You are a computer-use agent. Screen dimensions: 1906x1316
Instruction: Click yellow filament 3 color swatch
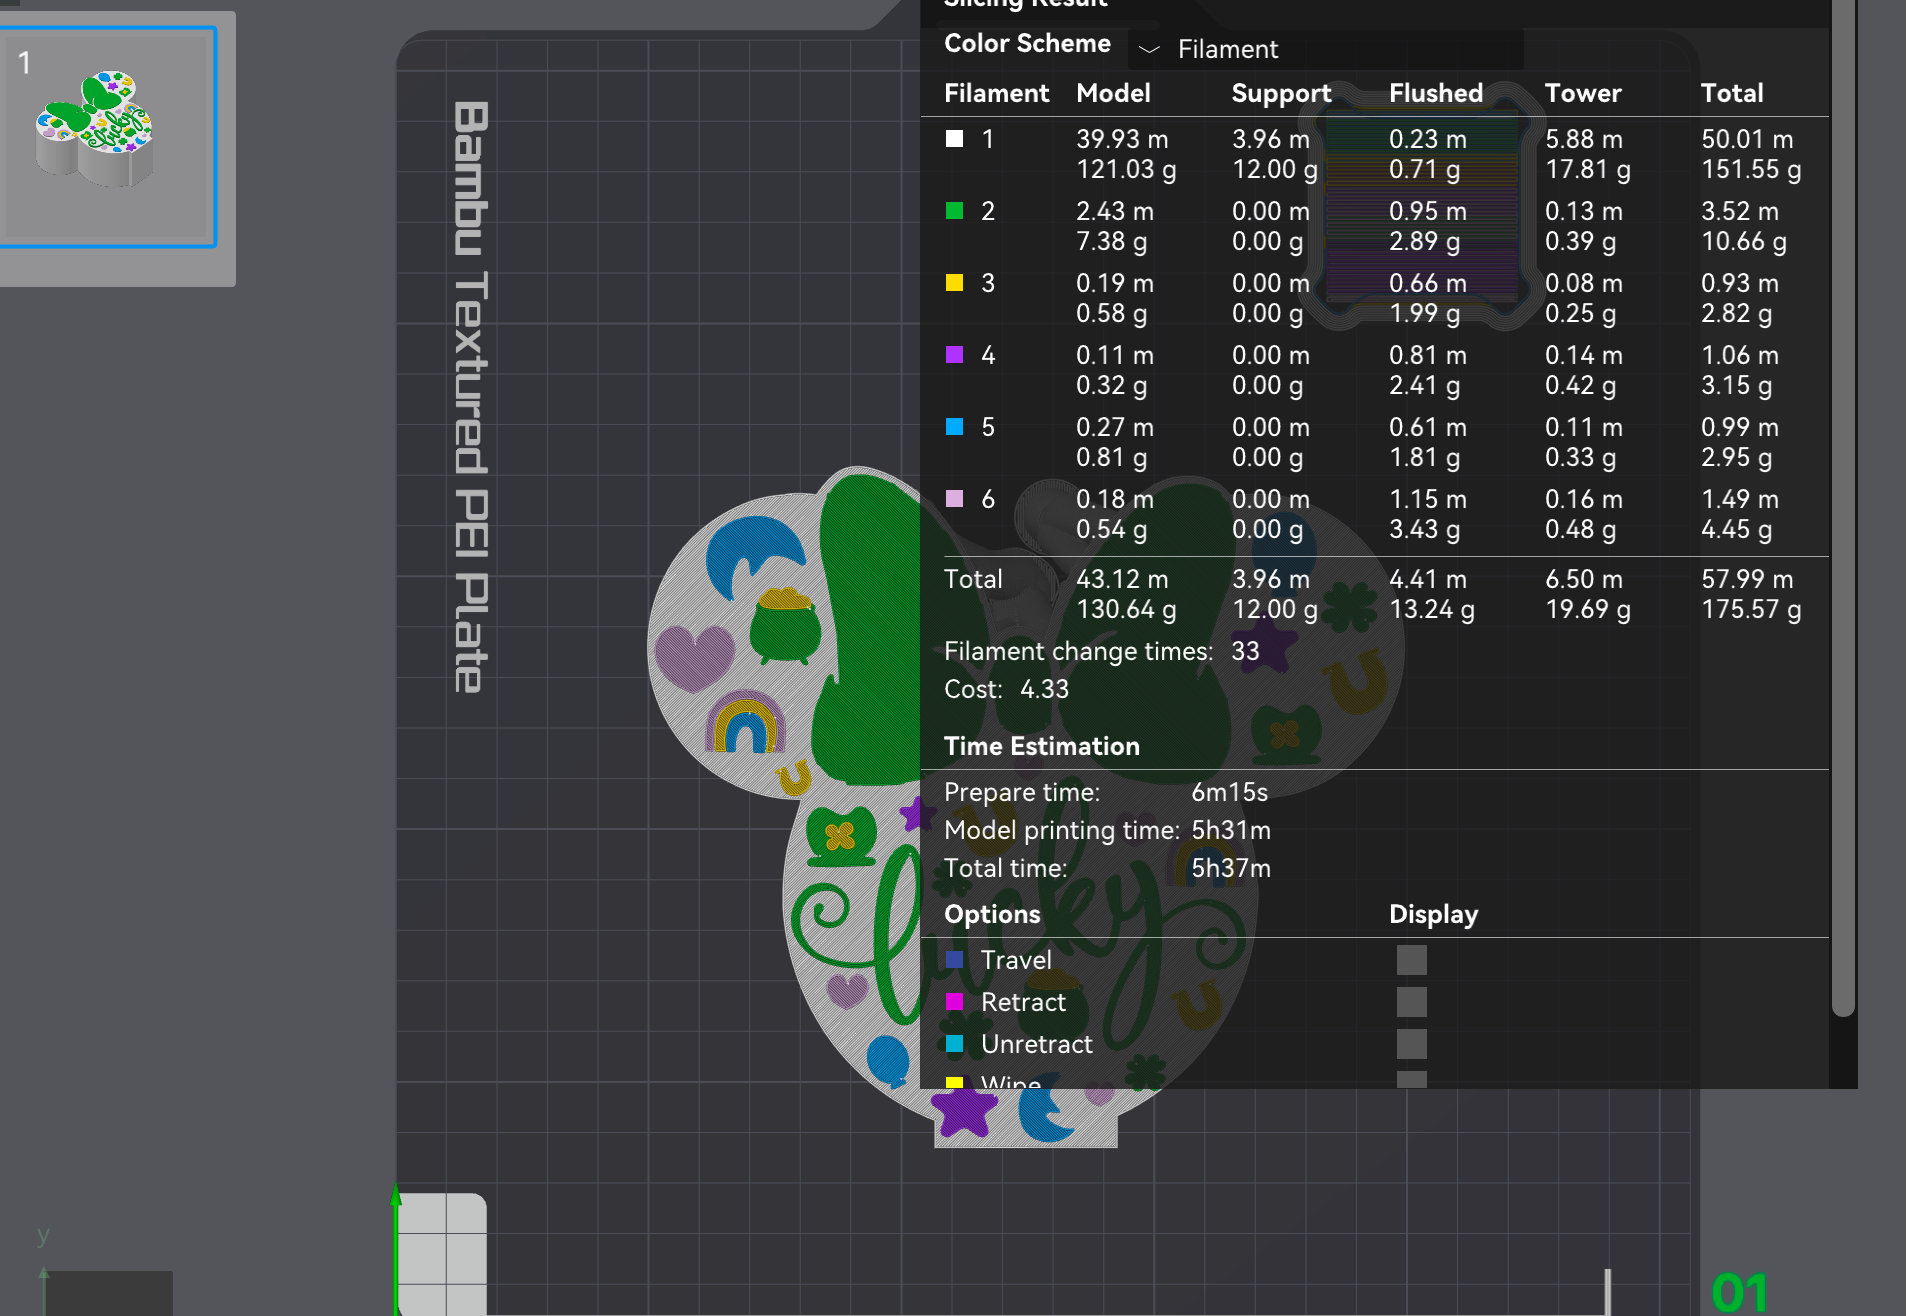click(955, 283)
